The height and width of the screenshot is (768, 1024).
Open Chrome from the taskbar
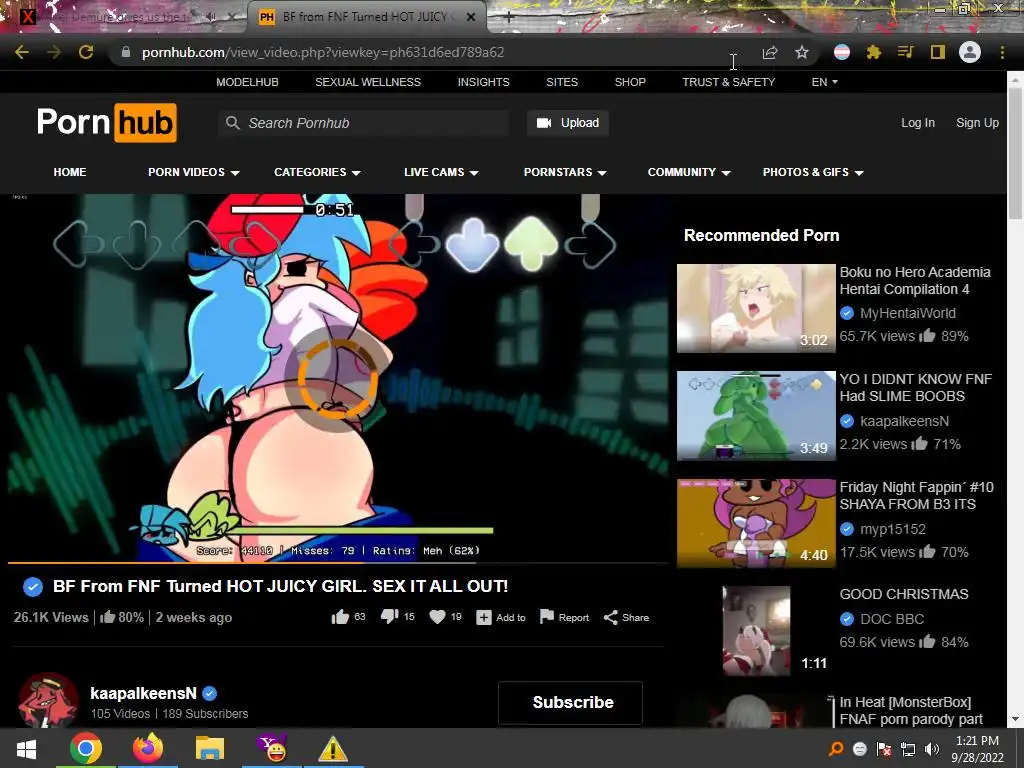coord(86,749)
